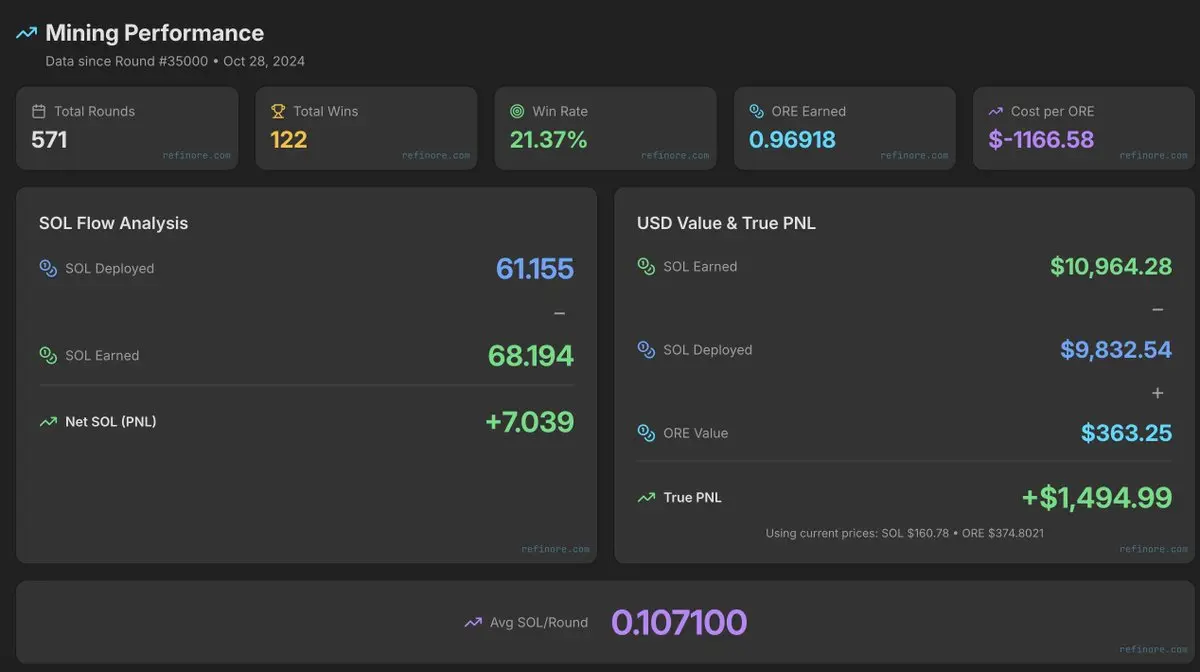Open the refinore.com link in SOL Flow Analysis panel
The image size is (1200, 672).
(555, 549)
